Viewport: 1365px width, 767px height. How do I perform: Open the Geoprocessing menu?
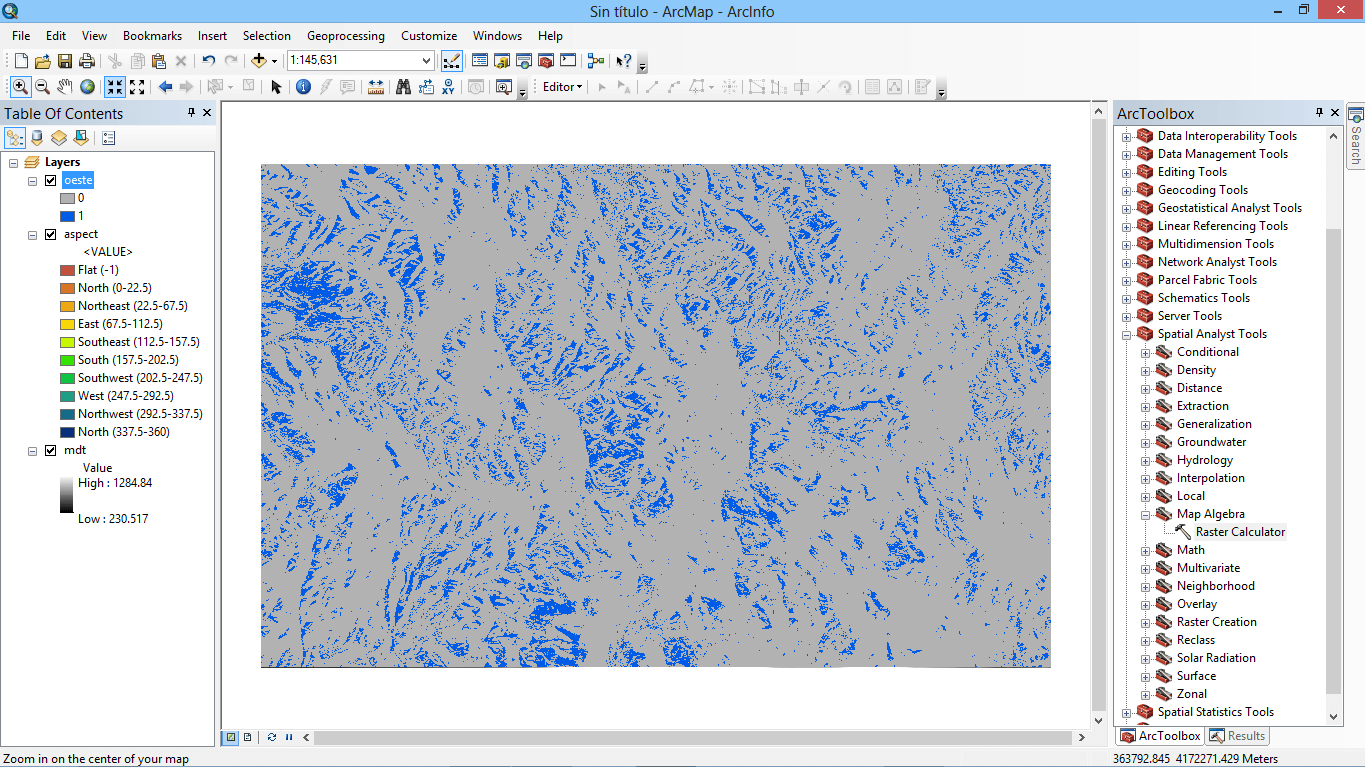coord(345,36)
